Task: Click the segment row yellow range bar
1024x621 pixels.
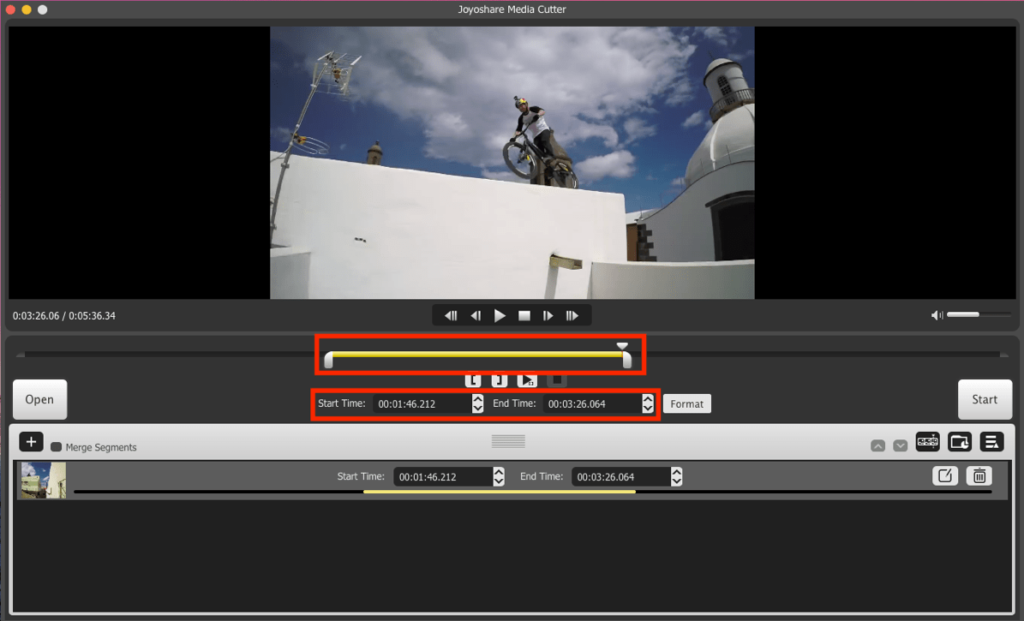Action: point(500,492)
